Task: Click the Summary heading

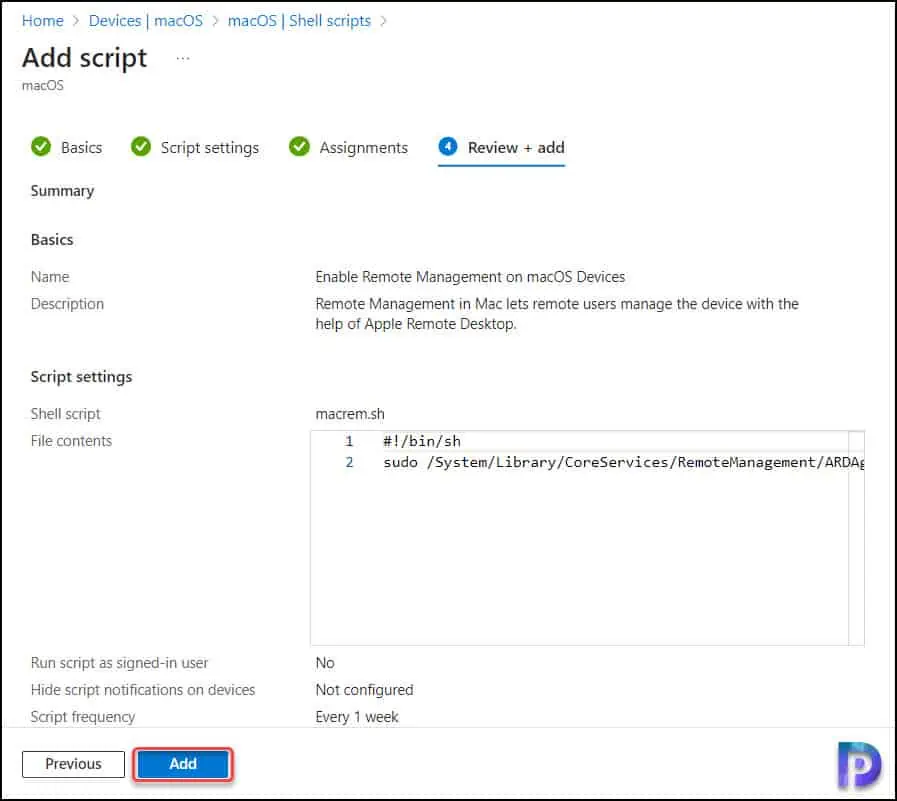Action: click(x=62, y=191)
